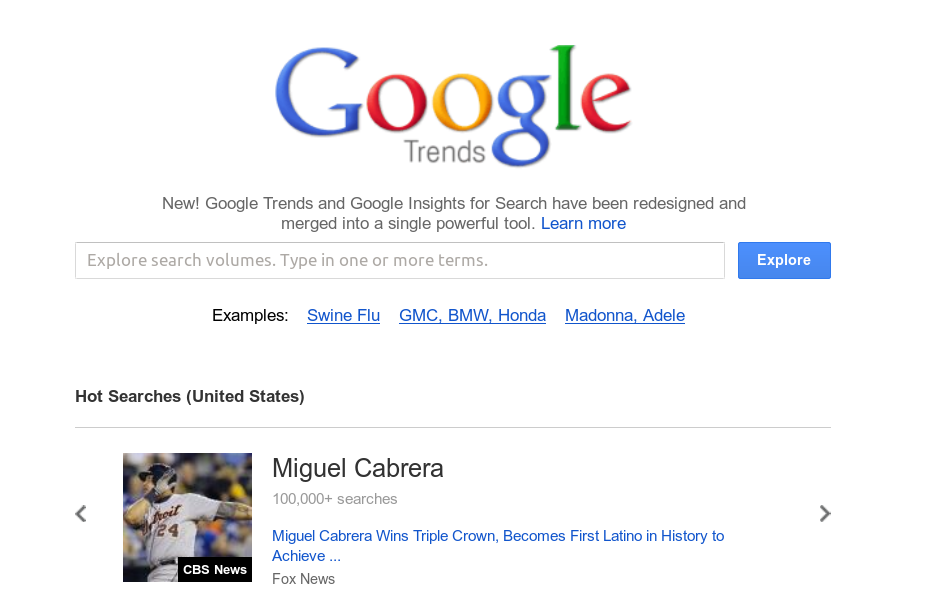This screenshot has width=951, height=592.
Task: Click the Hot Searches (United States) heading
Action: click(x=190, y=396)
